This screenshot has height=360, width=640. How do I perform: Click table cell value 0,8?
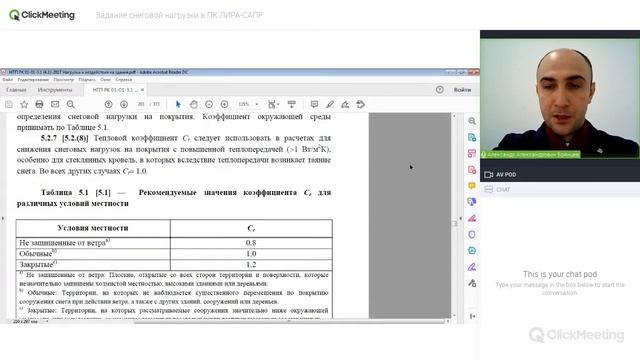point(251,243)
